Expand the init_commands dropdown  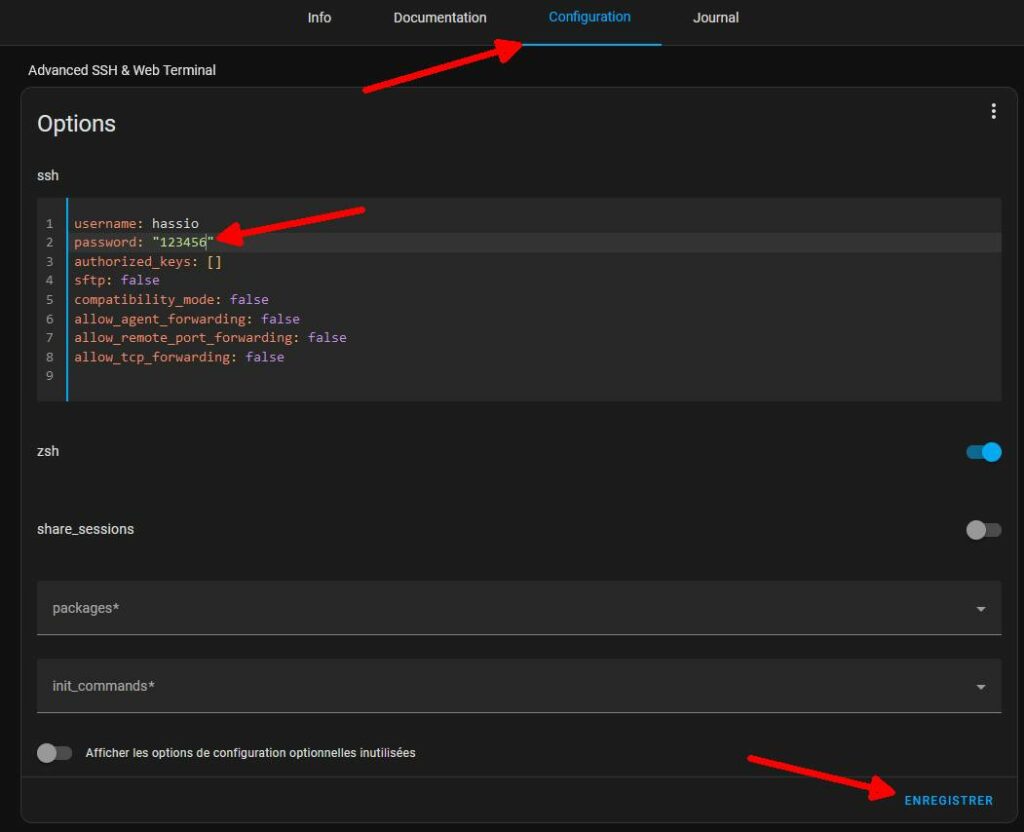pos(519,686)
